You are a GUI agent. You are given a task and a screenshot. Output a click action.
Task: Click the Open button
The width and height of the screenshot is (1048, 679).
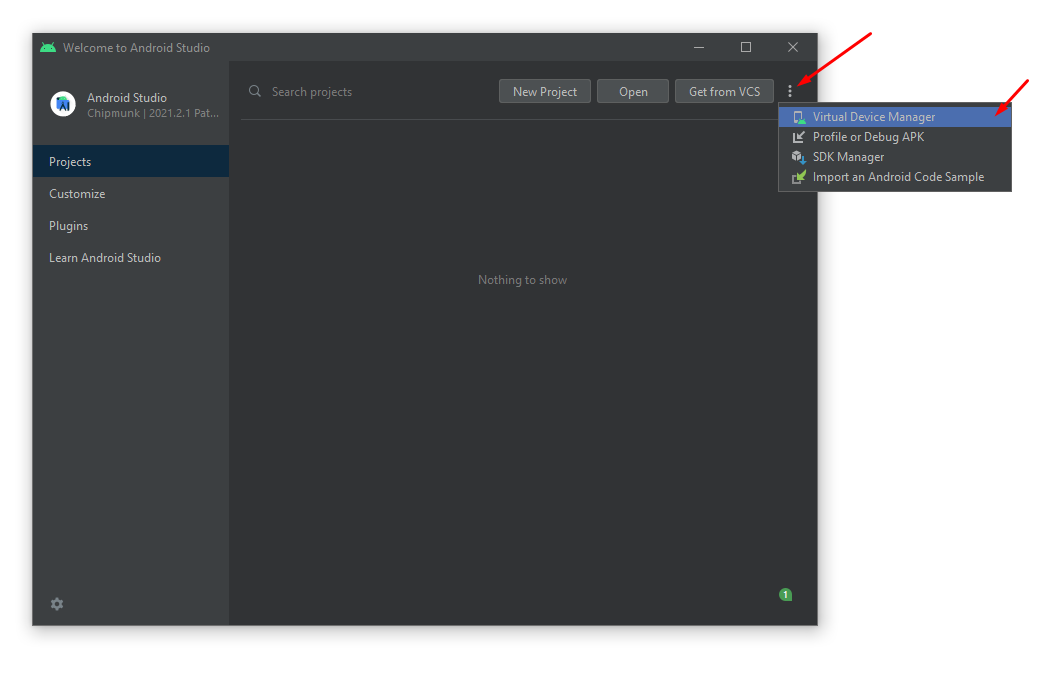tap(633, 92)
